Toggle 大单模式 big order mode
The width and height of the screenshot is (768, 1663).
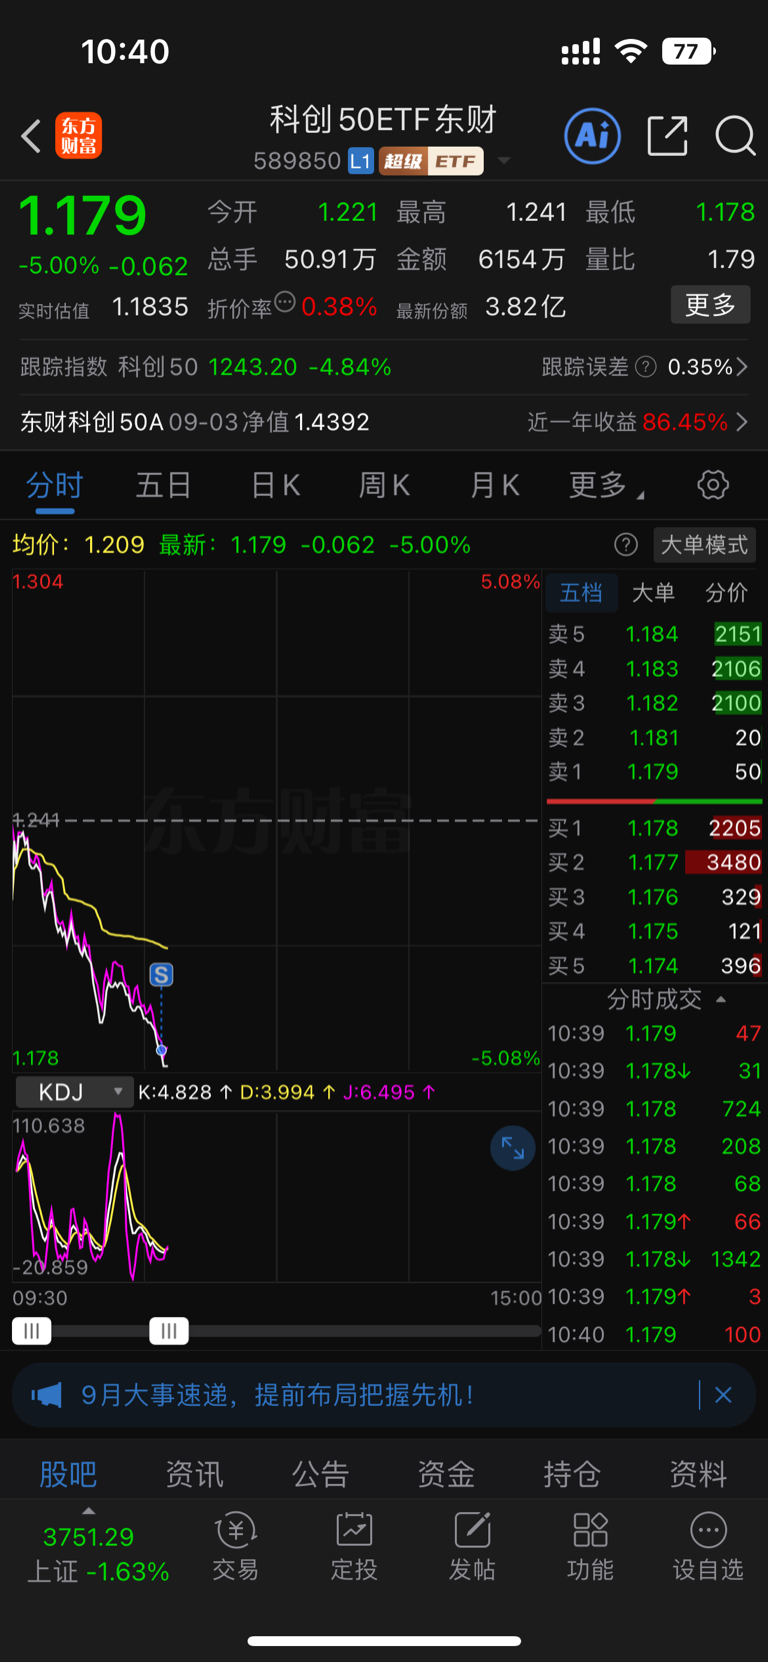coord(704,544)
